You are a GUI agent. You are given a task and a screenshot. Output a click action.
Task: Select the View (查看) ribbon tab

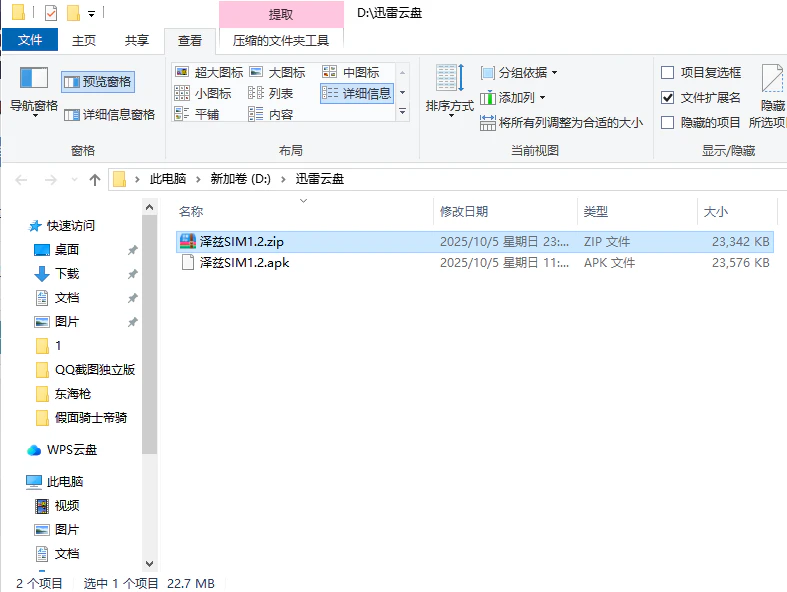190,41
